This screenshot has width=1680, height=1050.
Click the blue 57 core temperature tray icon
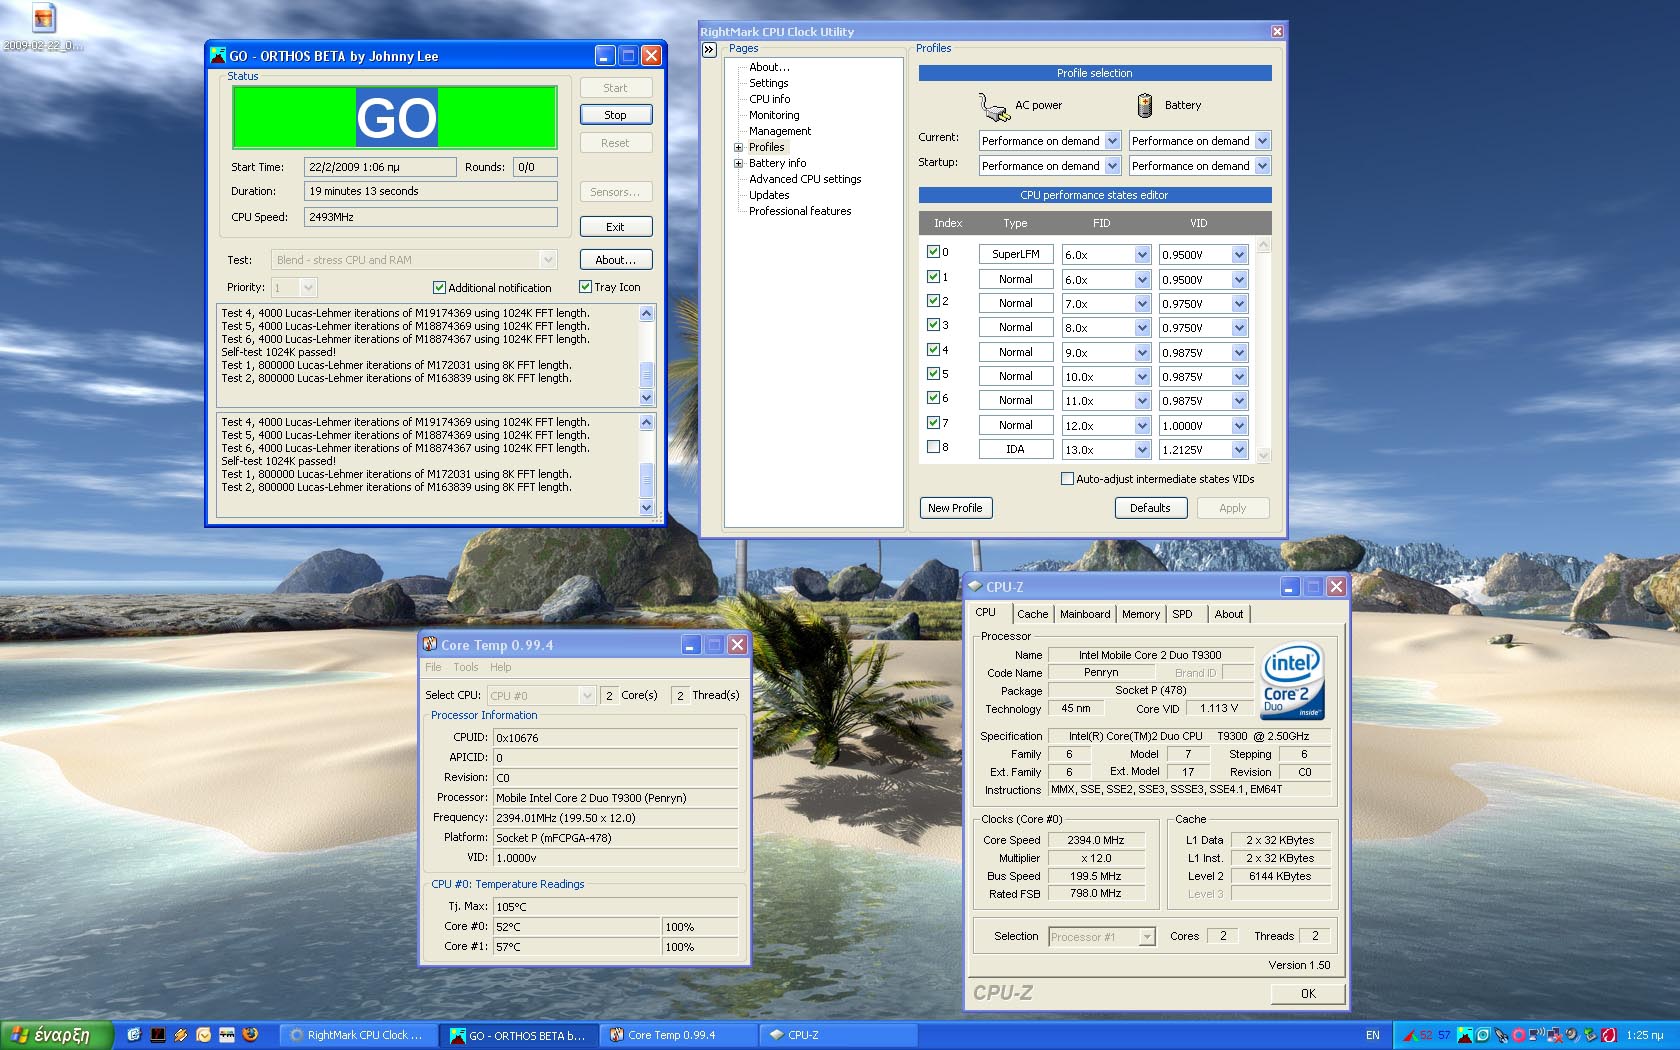click(1444, 1035)
